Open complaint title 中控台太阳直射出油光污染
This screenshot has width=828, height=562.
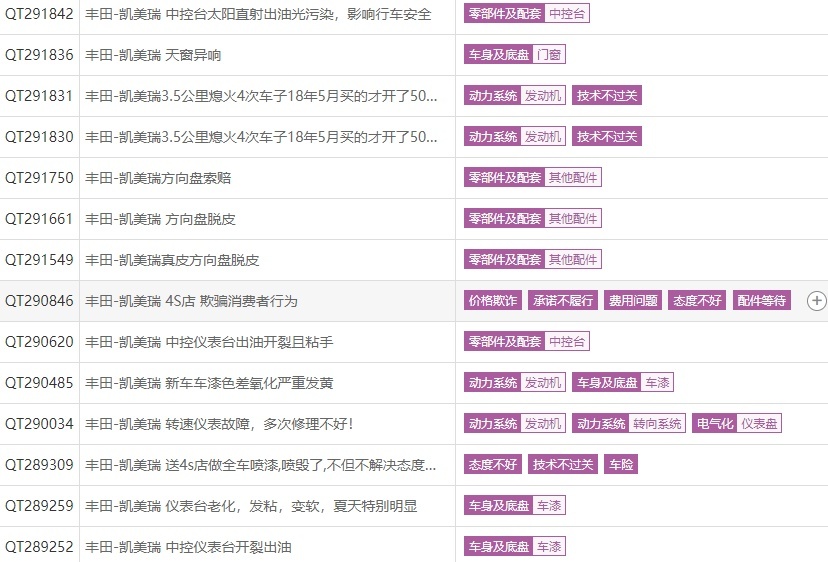[258, 14]
